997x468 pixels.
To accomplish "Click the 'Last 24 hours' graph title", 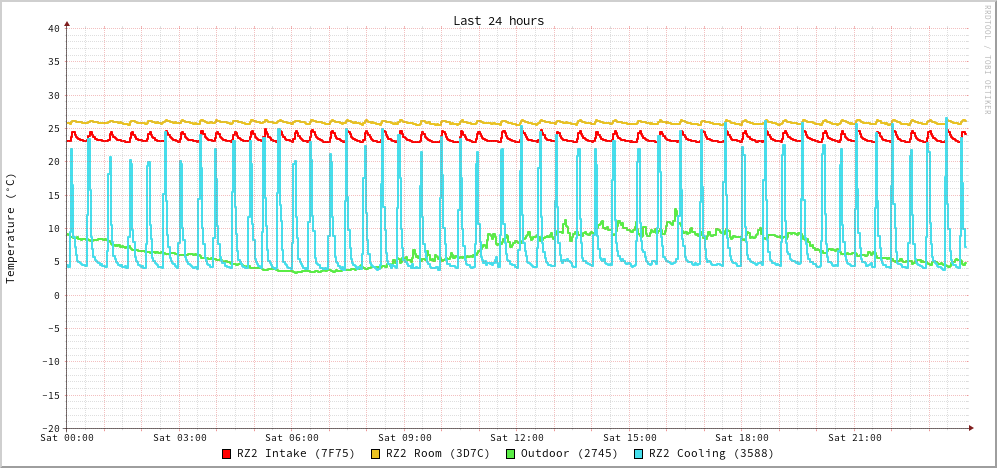I will [498, 21].
